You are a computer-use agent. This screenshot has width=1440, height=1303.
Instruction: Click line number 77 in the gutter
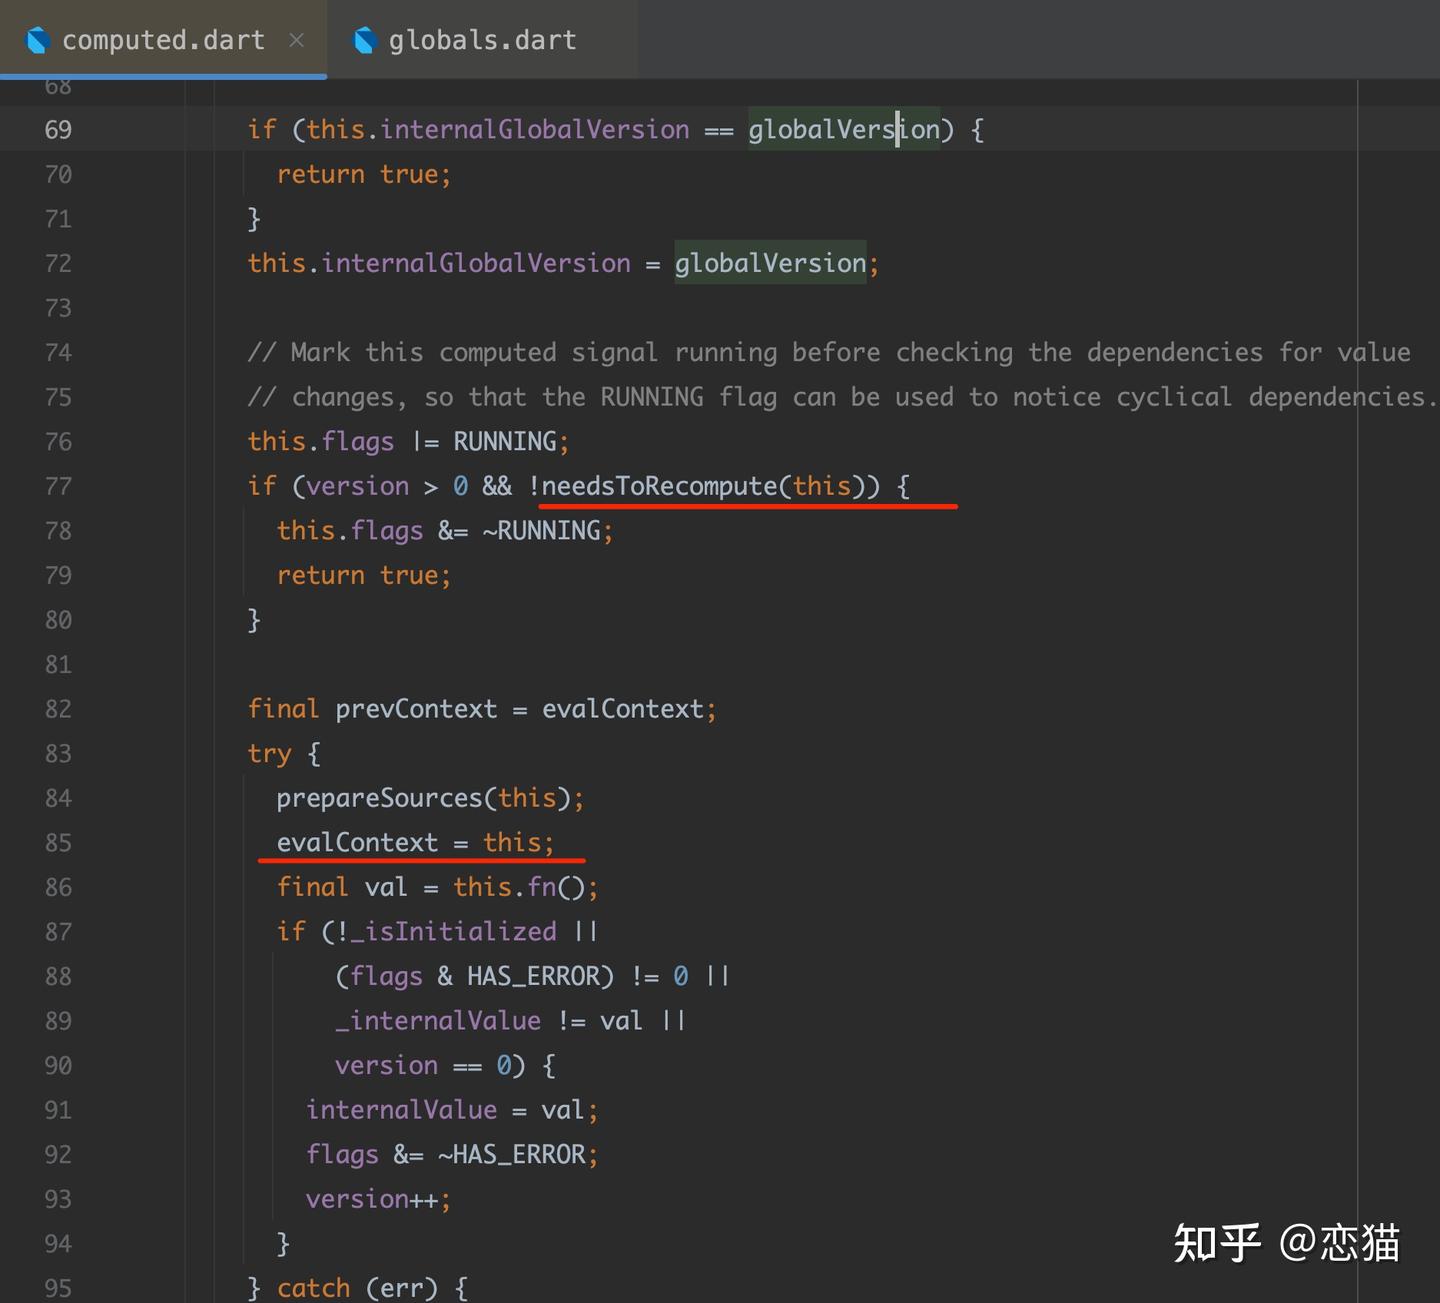[x=58, y=487]
